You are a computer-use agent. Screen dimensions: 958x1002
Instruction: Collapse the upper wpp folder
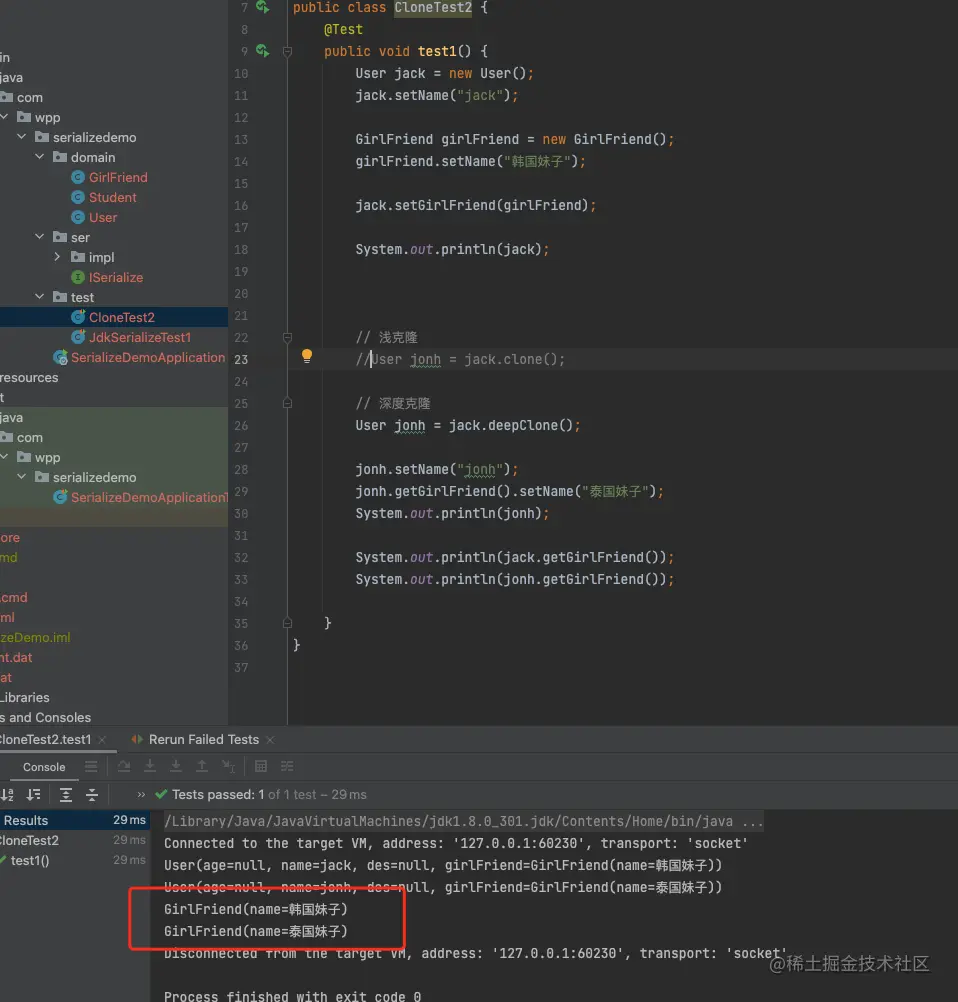[4, 117]
